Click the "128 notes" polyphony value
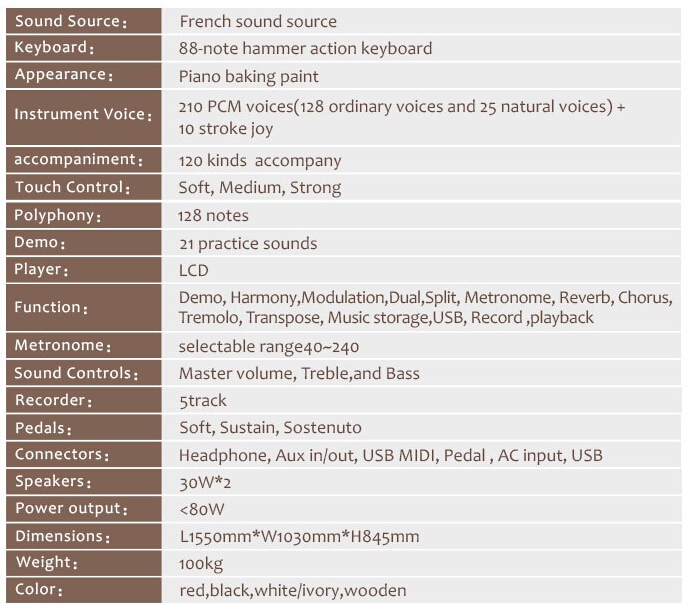691x612 pixels. pos(214,215)
